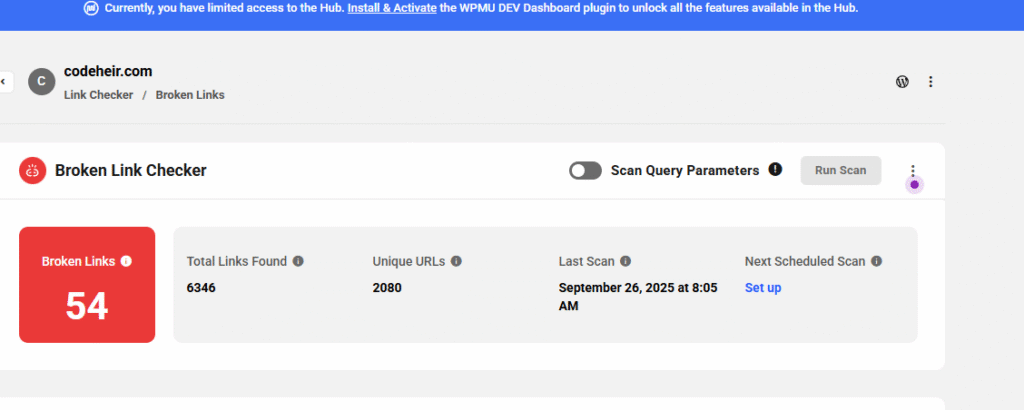The height and width of the screenshot is (410, 1024).
Task: Toggle Scan Query Parameters switch
Action: click(585, 170)
